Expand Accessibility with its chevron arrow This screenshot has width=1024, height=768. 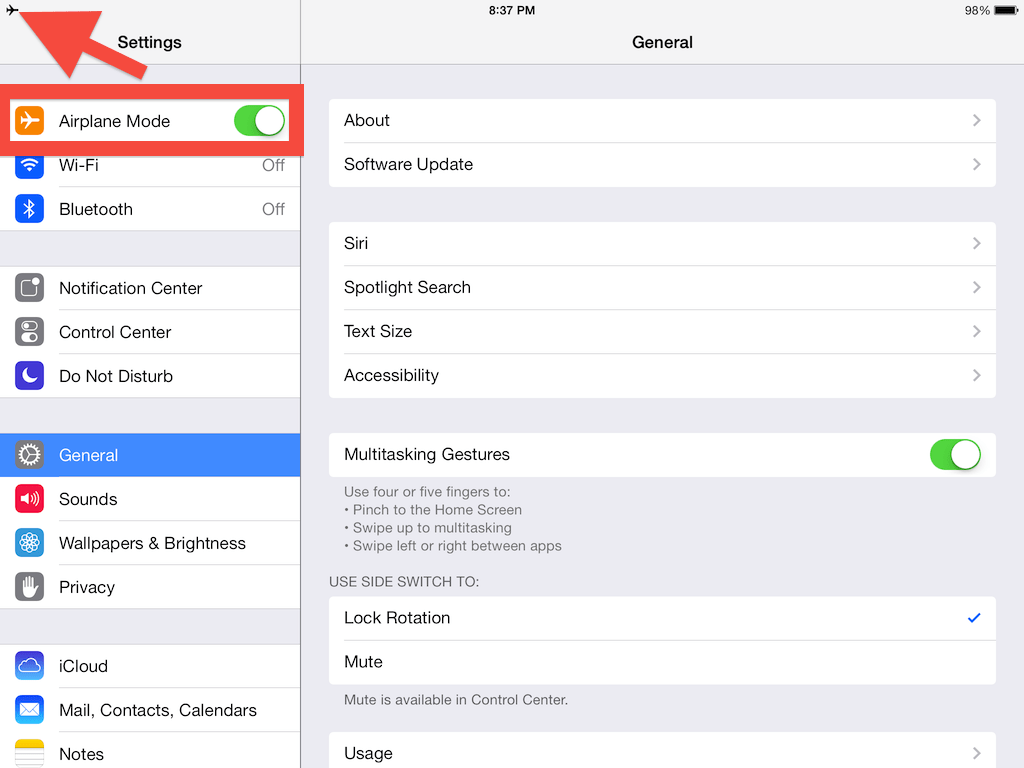click(976, 376)
